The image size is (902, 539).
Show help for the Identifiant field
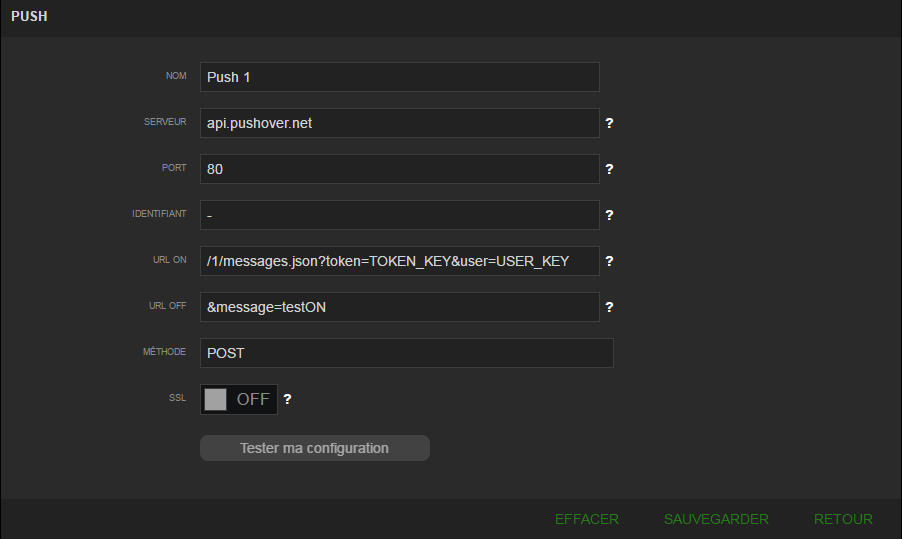pos(609,215)
